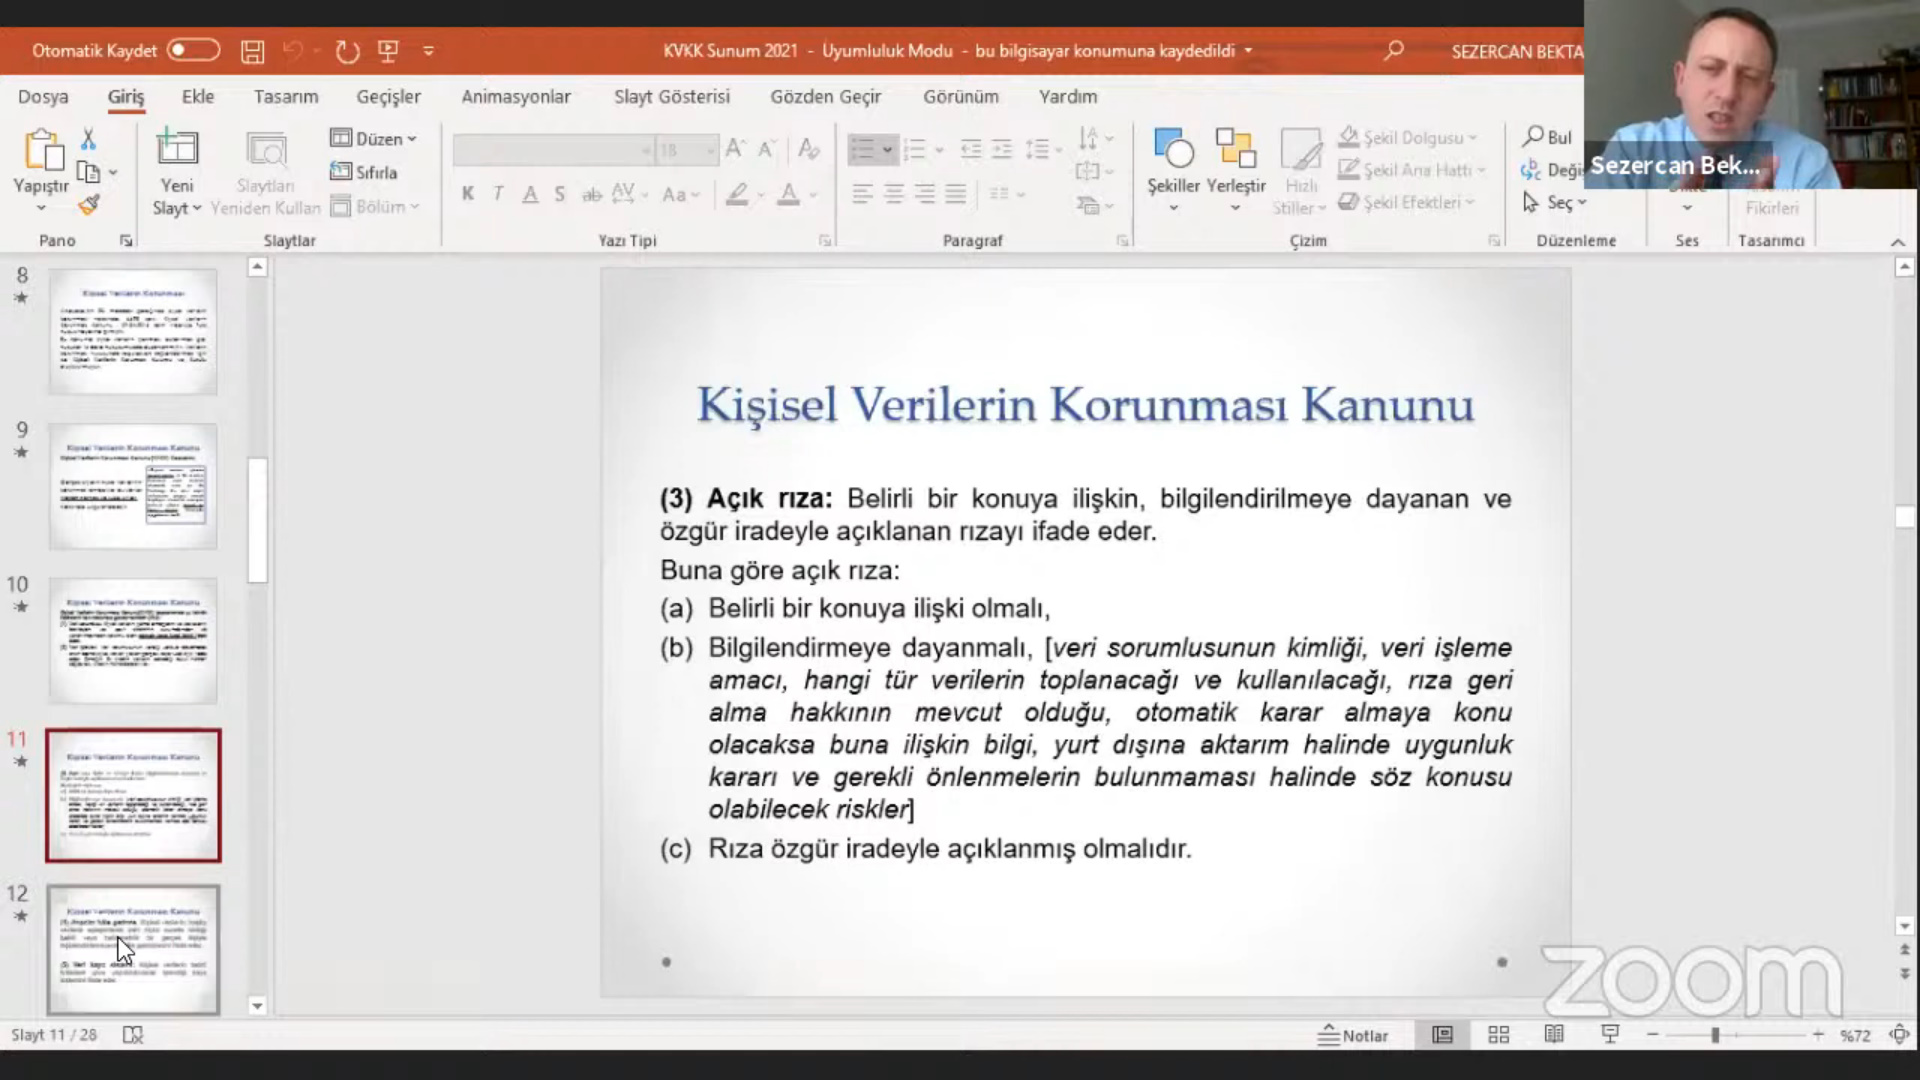Expand the Seç selection dropdown

point(1557,203)
